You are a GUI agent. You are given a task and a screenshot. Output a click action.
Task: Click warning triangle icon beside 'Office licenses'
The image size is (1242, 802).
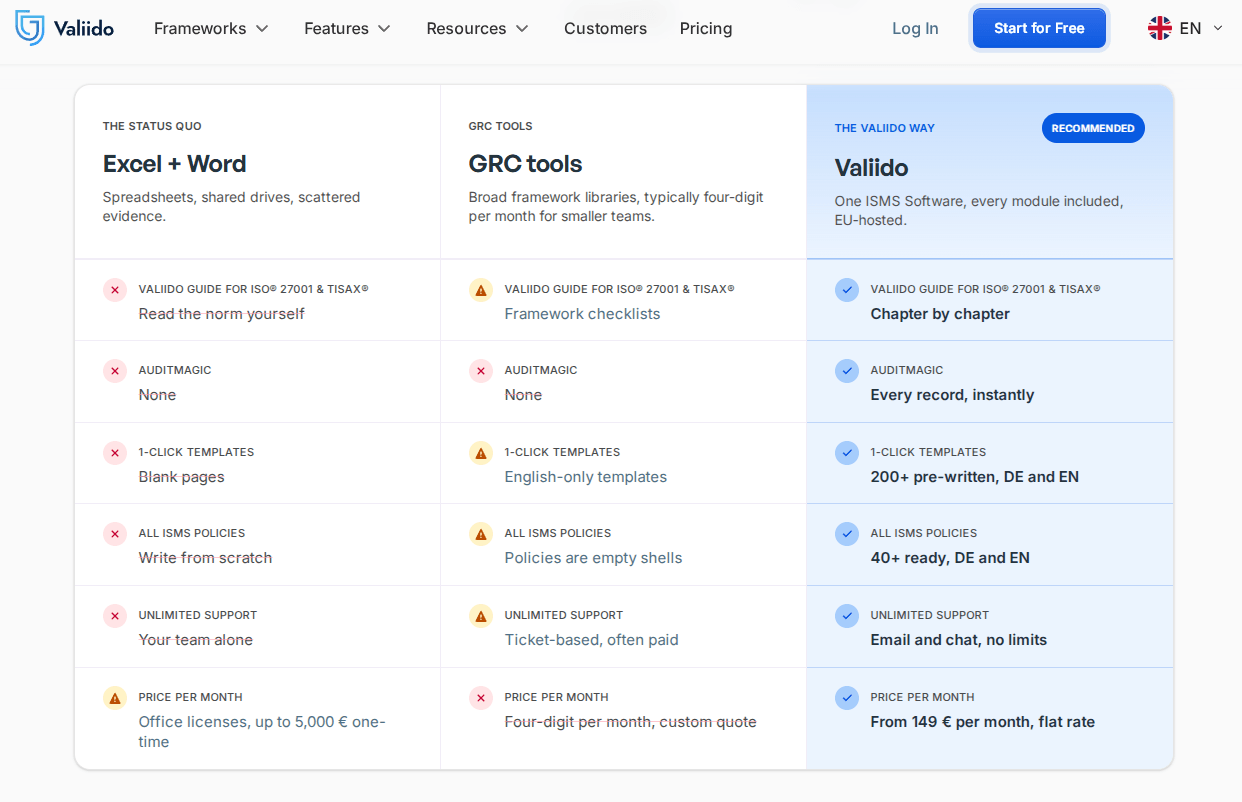click(x=115, y=698)
